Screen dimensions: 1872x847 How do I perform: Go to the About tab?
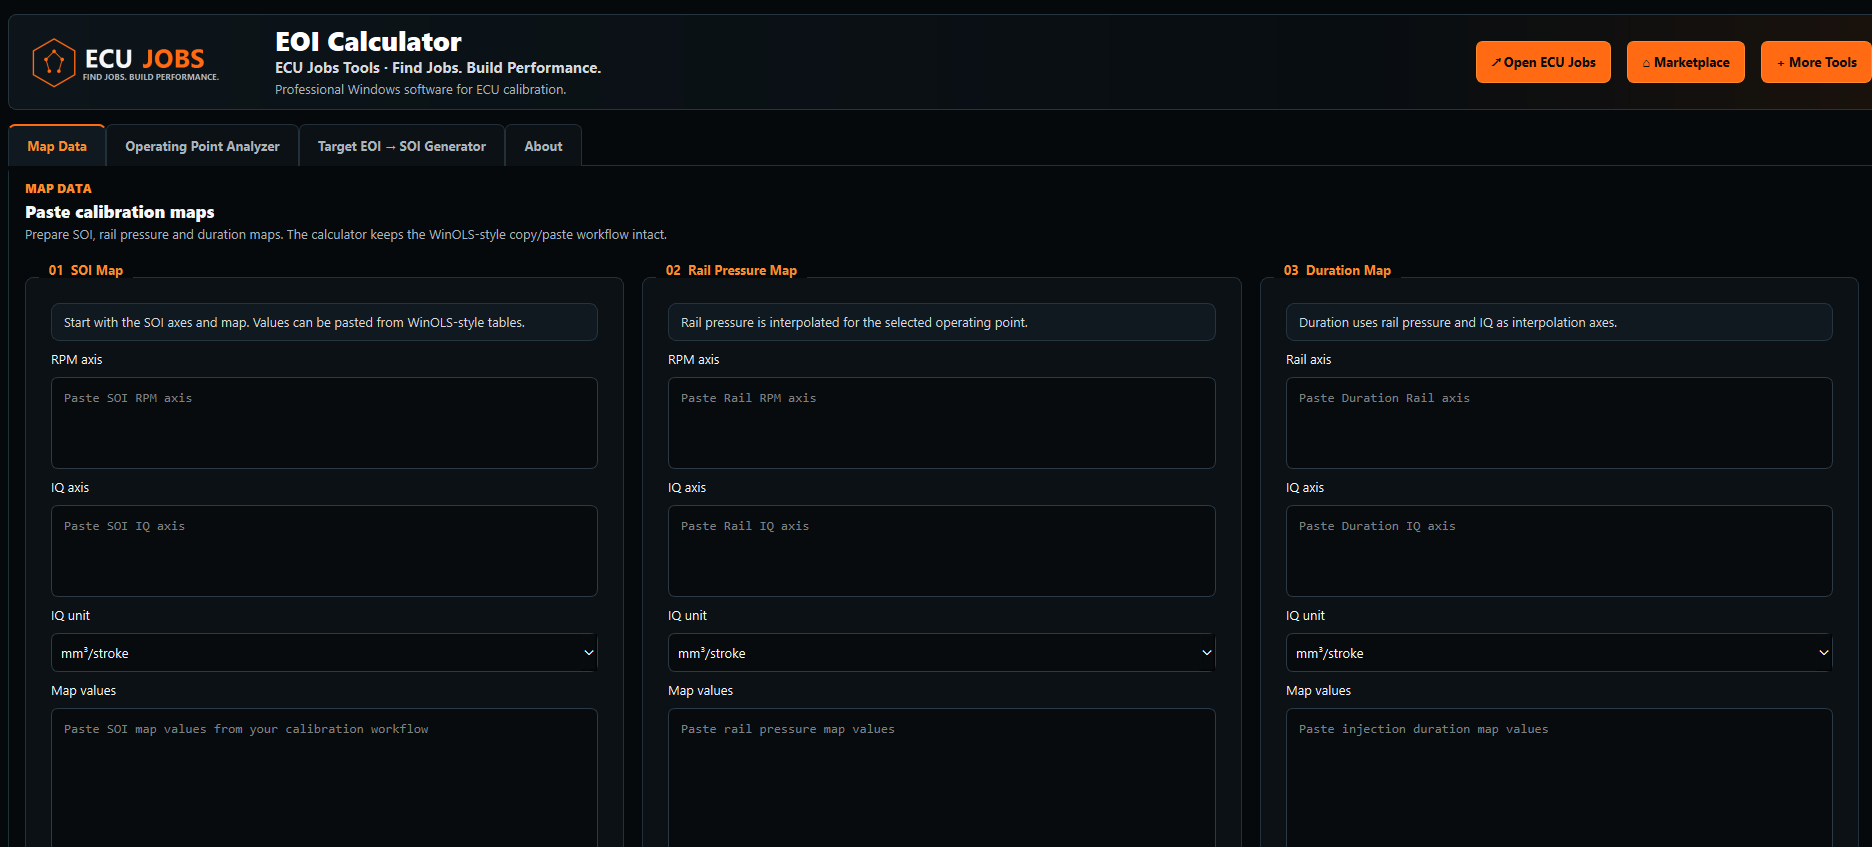click(543, 146)
